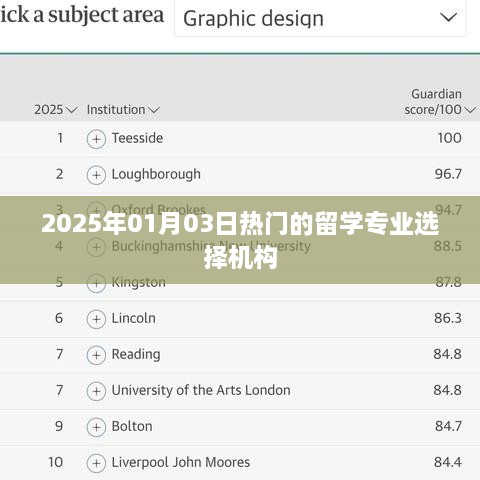Image resolution: width=480 pixels, height=480 pixels.
Task: Expand the Loughborough row plus icon
Action: [96, 175]
